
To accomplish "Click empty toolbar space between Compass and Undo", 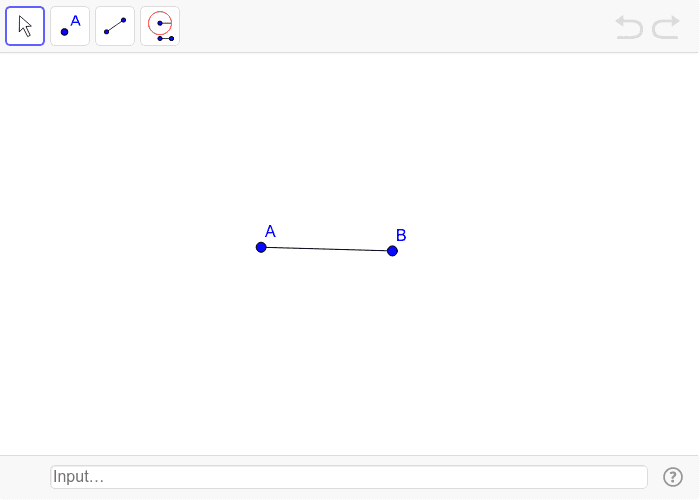I will 400,26.
